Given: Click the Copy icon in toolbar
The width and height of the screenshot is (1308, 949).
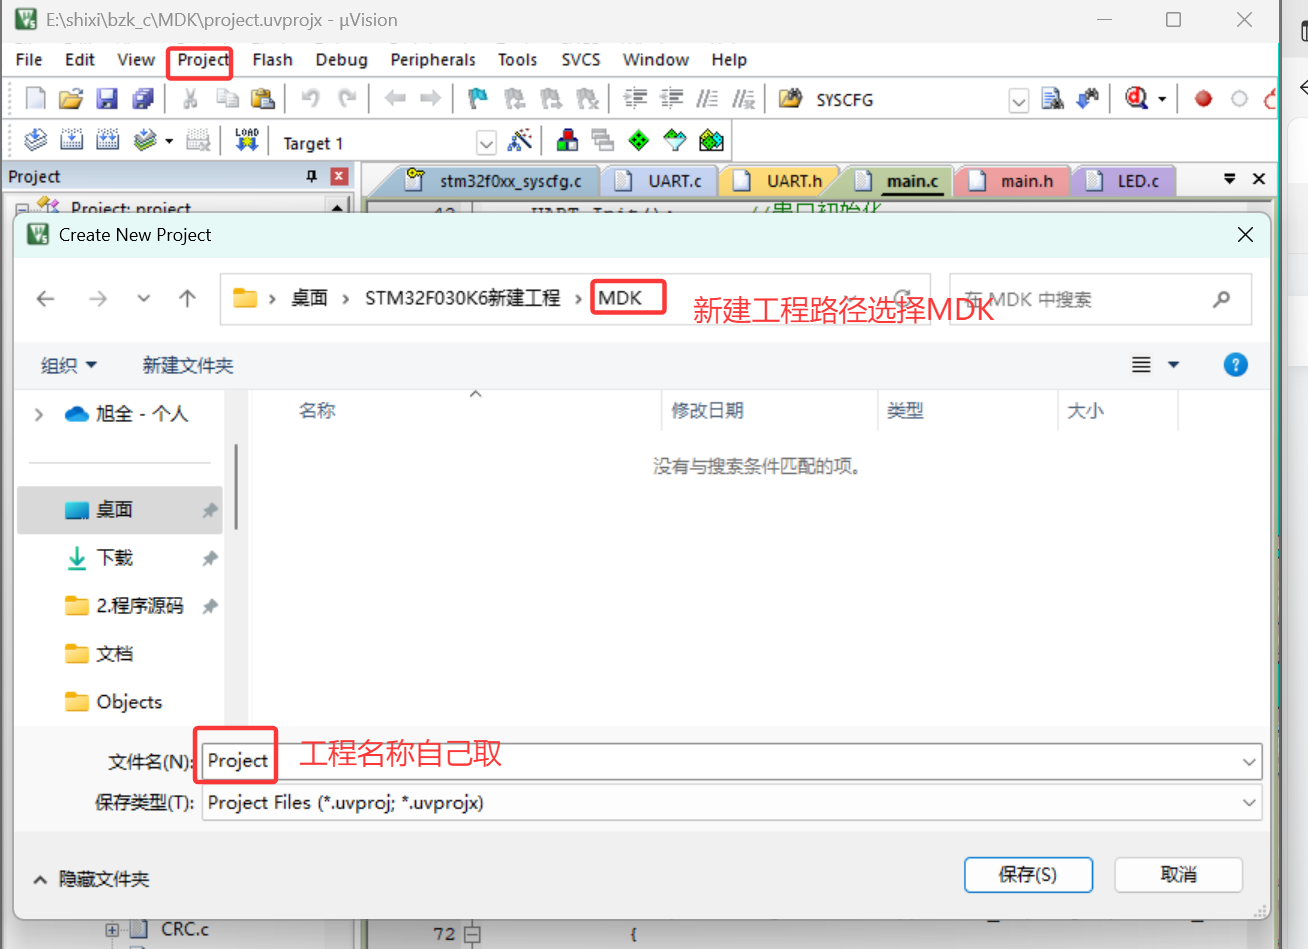Looking at the screenshot, I should click(x=228, y=98).
